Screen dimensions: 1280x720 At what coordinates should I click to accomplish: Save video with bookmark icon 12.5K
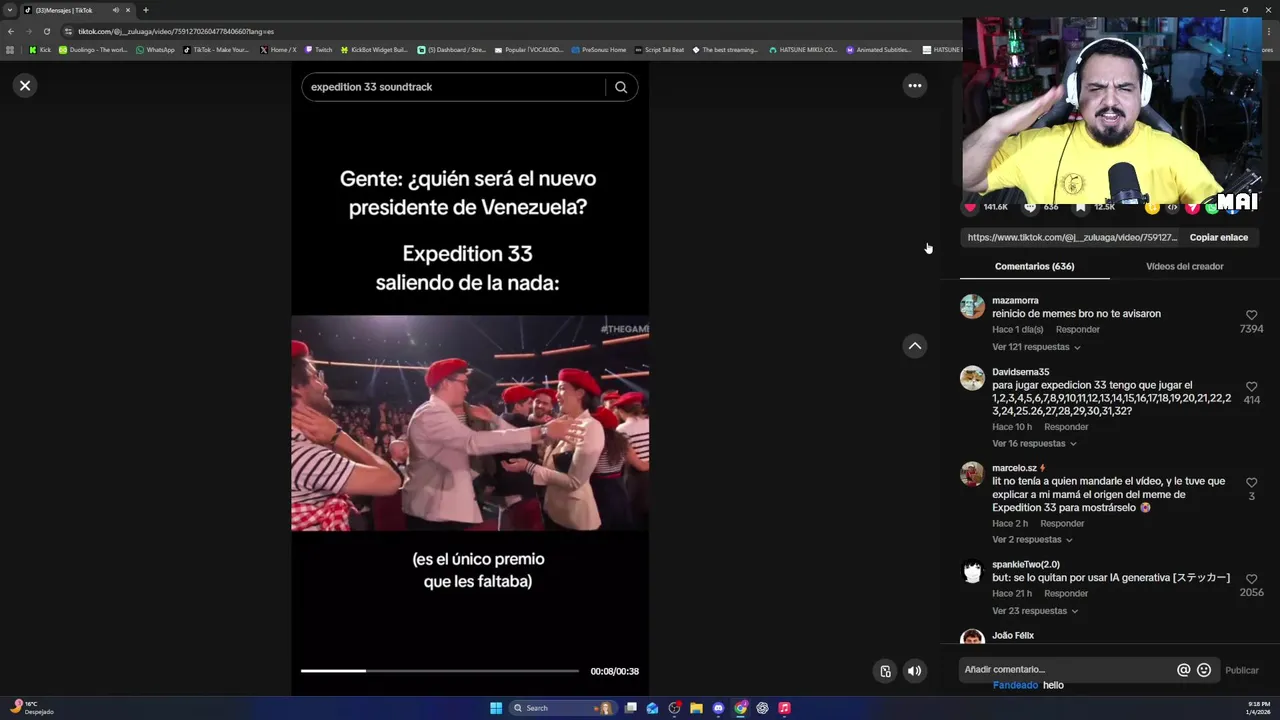[1081, 207]
